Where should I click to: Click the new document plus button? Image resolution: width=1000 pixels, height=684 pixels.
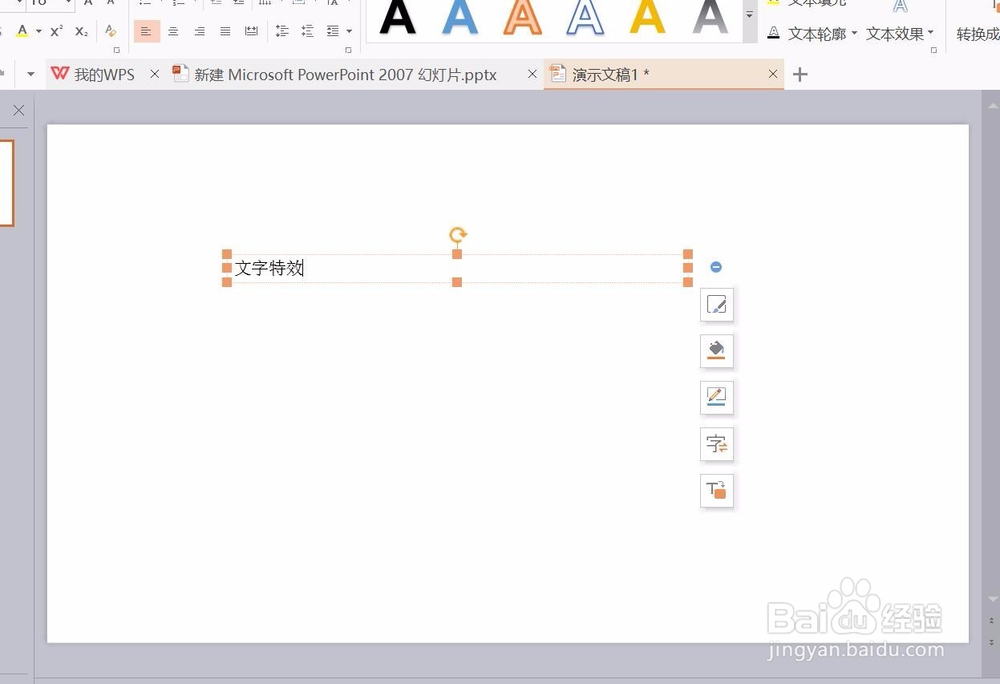(799, 74)
